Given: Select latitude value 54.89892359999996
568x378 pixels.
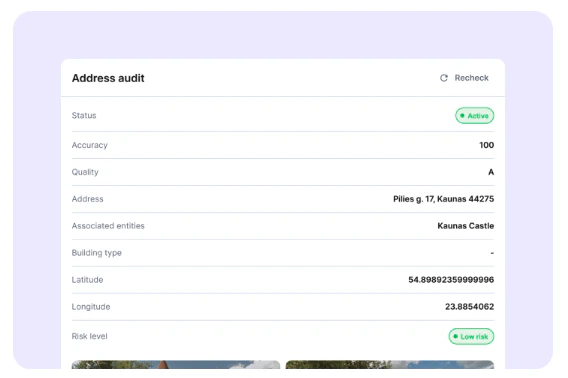Looking at the screenshot, I should pos(451,279).
